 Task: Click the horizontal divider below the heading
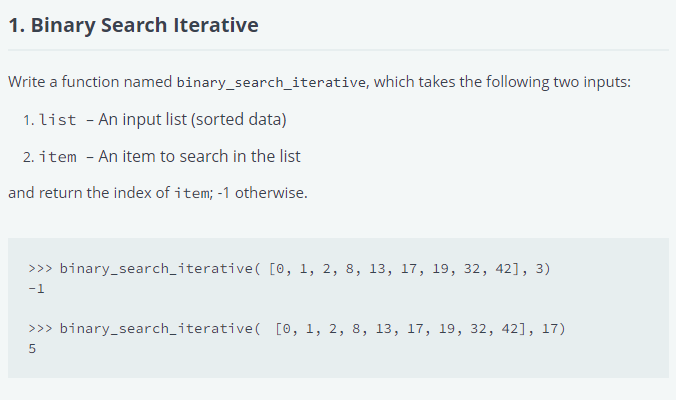point(338,50)
